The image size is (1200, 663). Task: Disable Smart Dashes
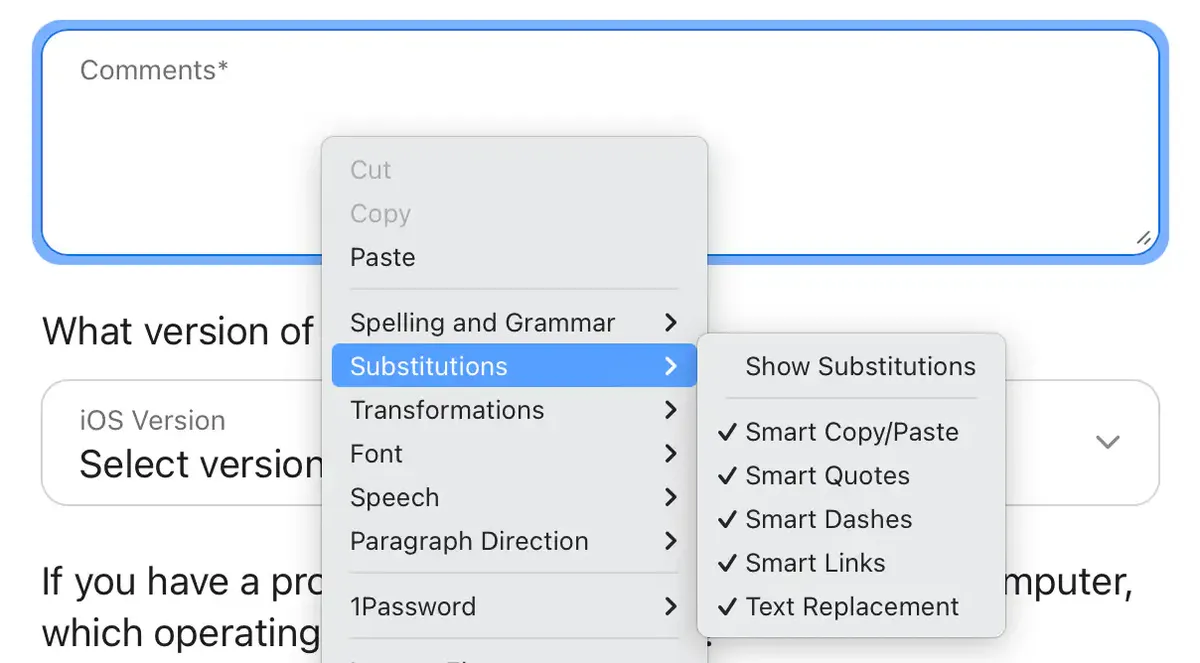(829, 519)
